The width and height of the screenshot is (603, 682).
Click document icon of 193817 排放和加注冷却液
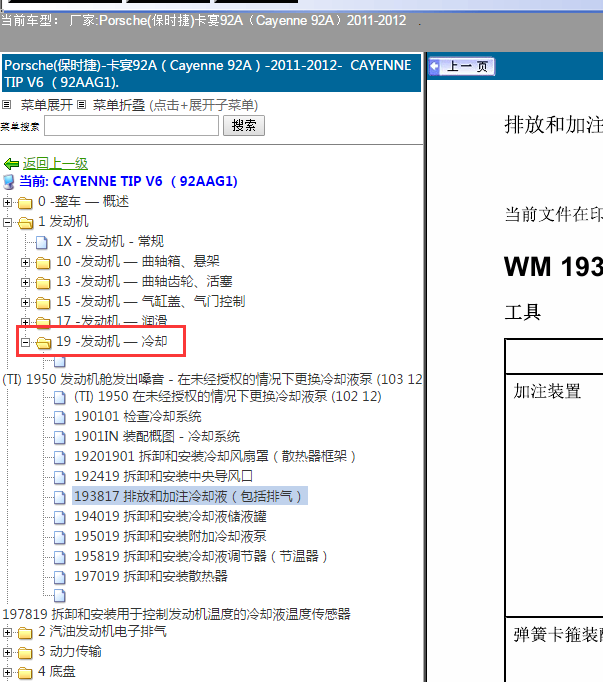tap(60, 497)
